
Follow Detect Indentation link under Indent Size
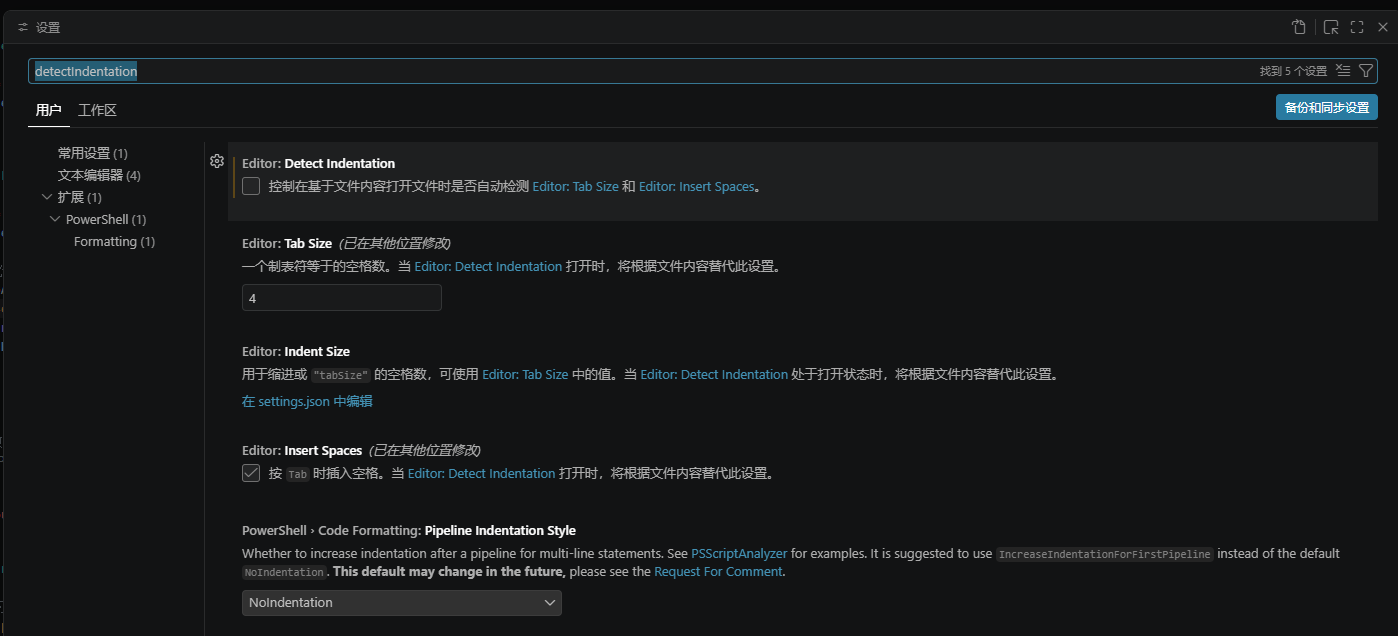tap(714, 374)
